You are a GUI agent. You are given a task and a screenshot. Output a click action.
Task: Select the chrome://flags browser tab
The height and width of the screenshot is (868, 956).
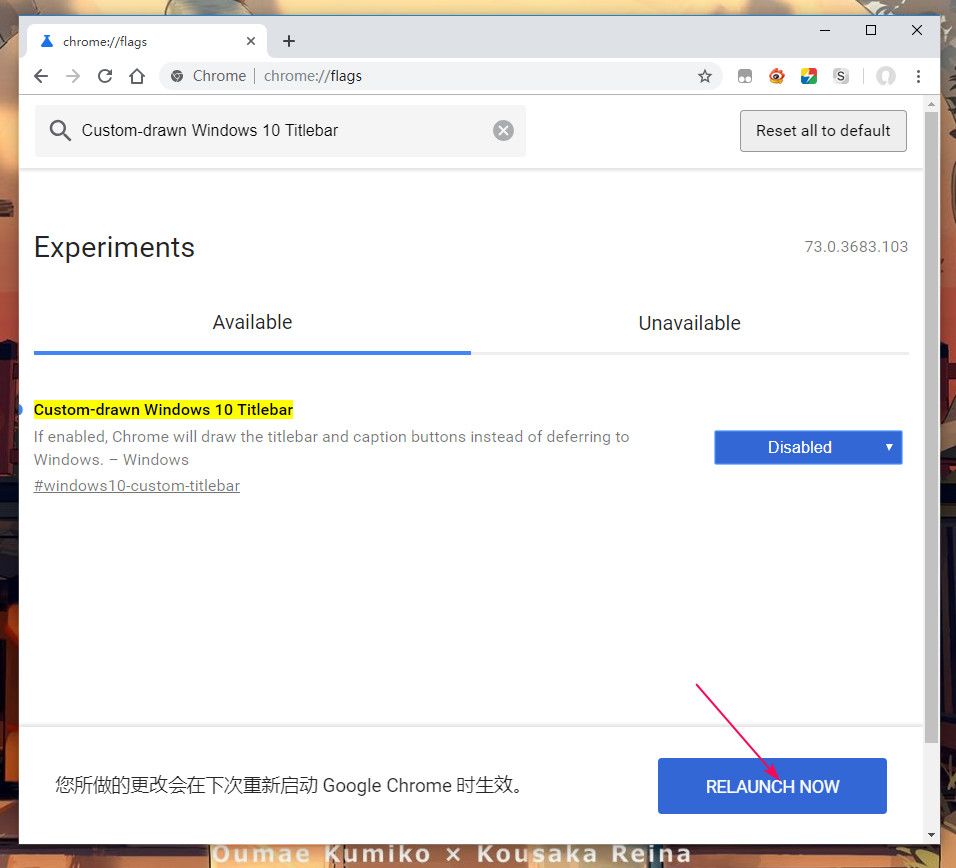pyautogui.click(x=147, y=41)
